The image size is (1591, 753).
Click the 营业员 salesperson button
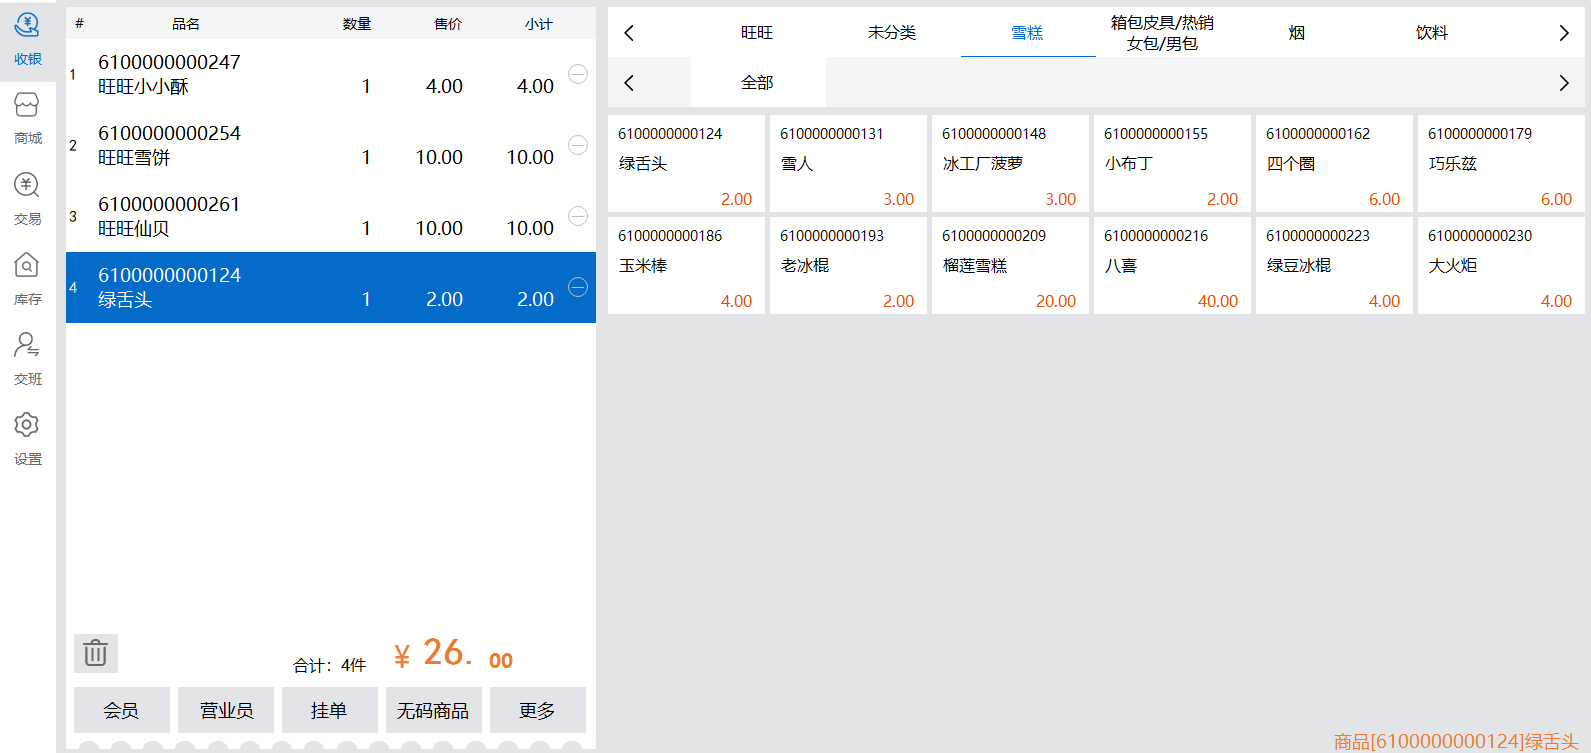point(226,710)
